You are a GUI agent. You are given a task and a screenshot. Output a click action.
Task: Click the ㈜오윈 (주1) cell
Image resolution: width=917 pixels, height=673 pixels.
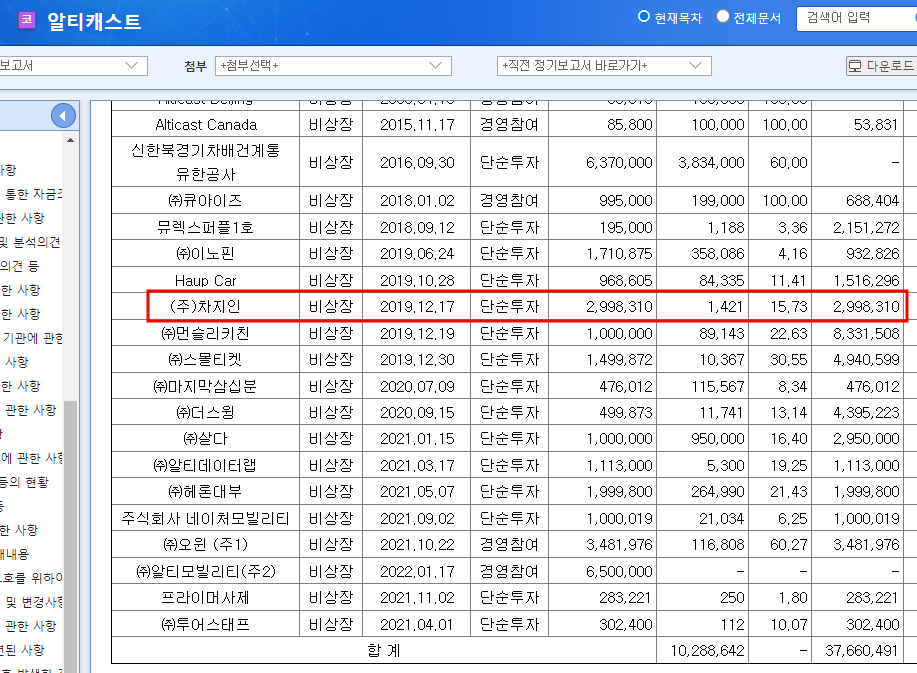206,544
